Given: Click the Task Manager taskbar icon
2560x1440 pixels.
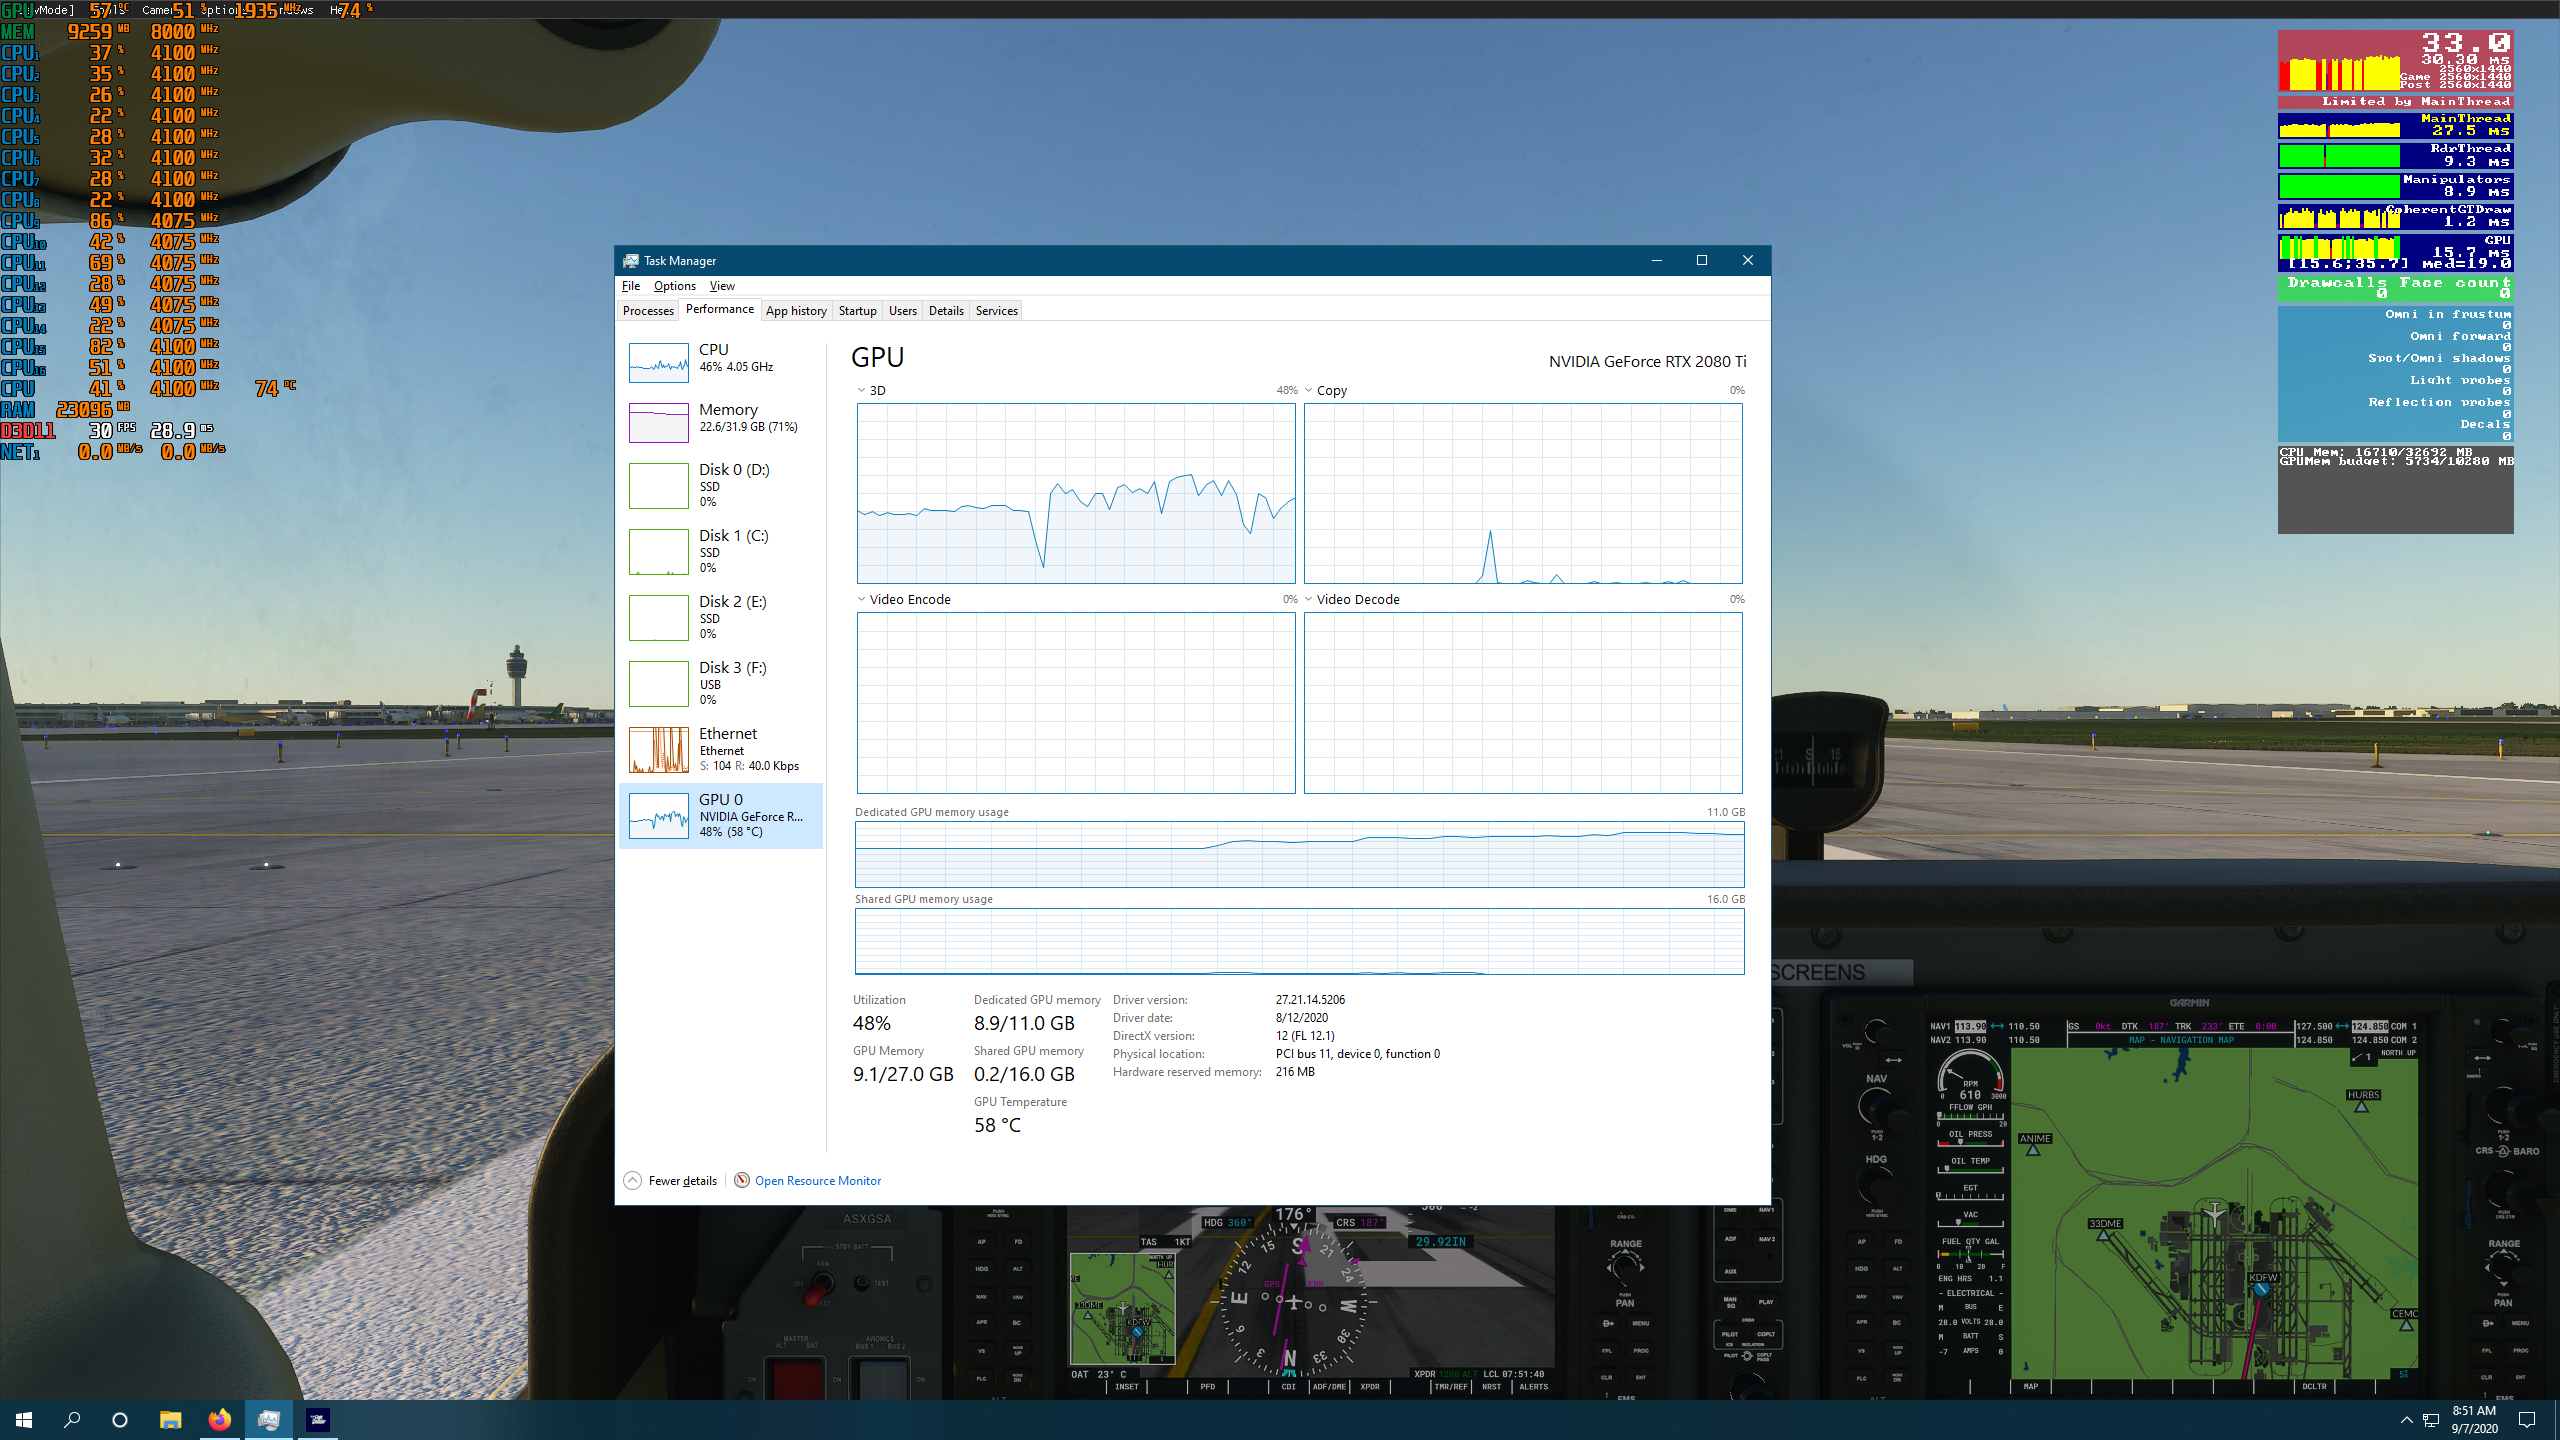Looking at the screenshot, I should 269,1420.
